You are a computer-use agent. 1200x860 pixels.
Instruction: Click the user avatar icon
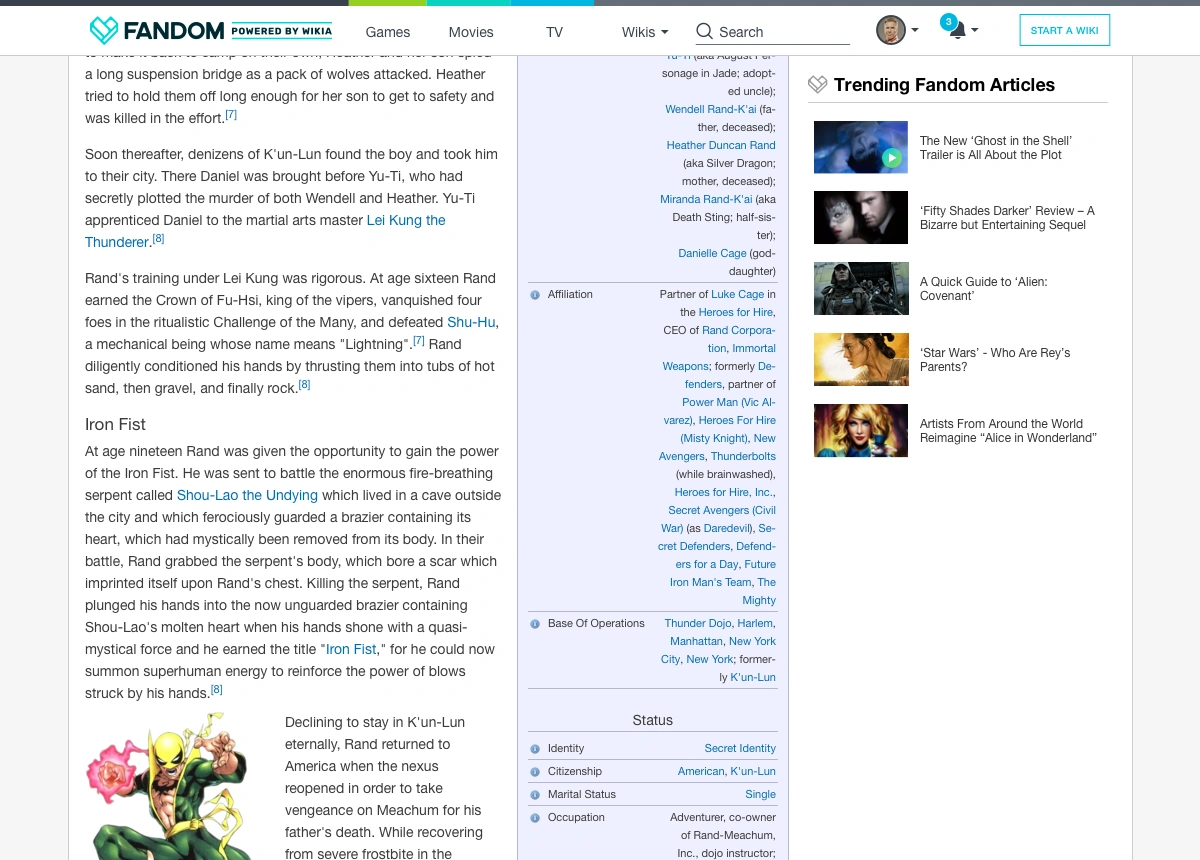[889, 29]
